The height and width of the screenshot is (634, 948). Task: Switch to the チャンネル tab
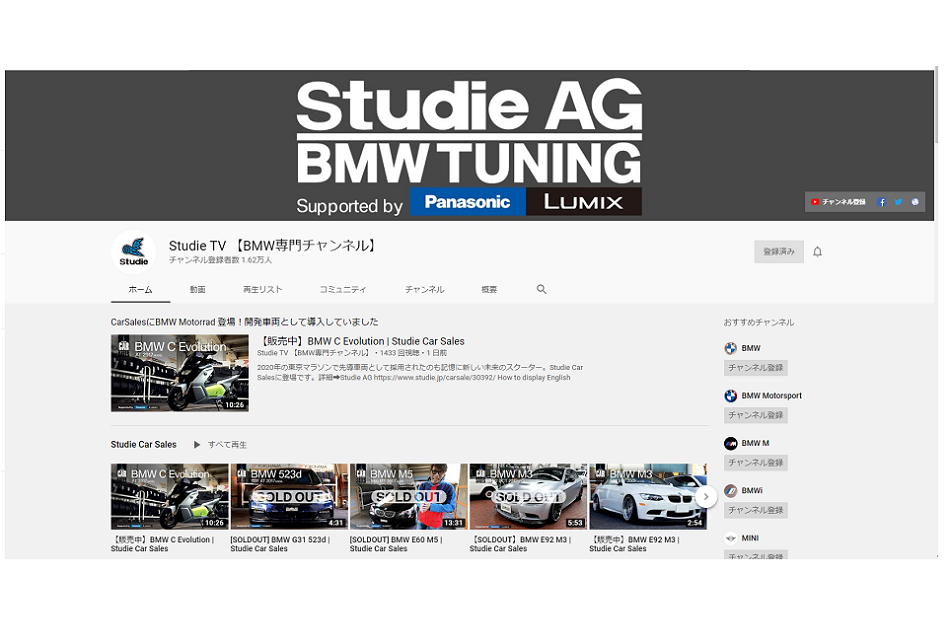pyautogui.click(x=424, y=290)
